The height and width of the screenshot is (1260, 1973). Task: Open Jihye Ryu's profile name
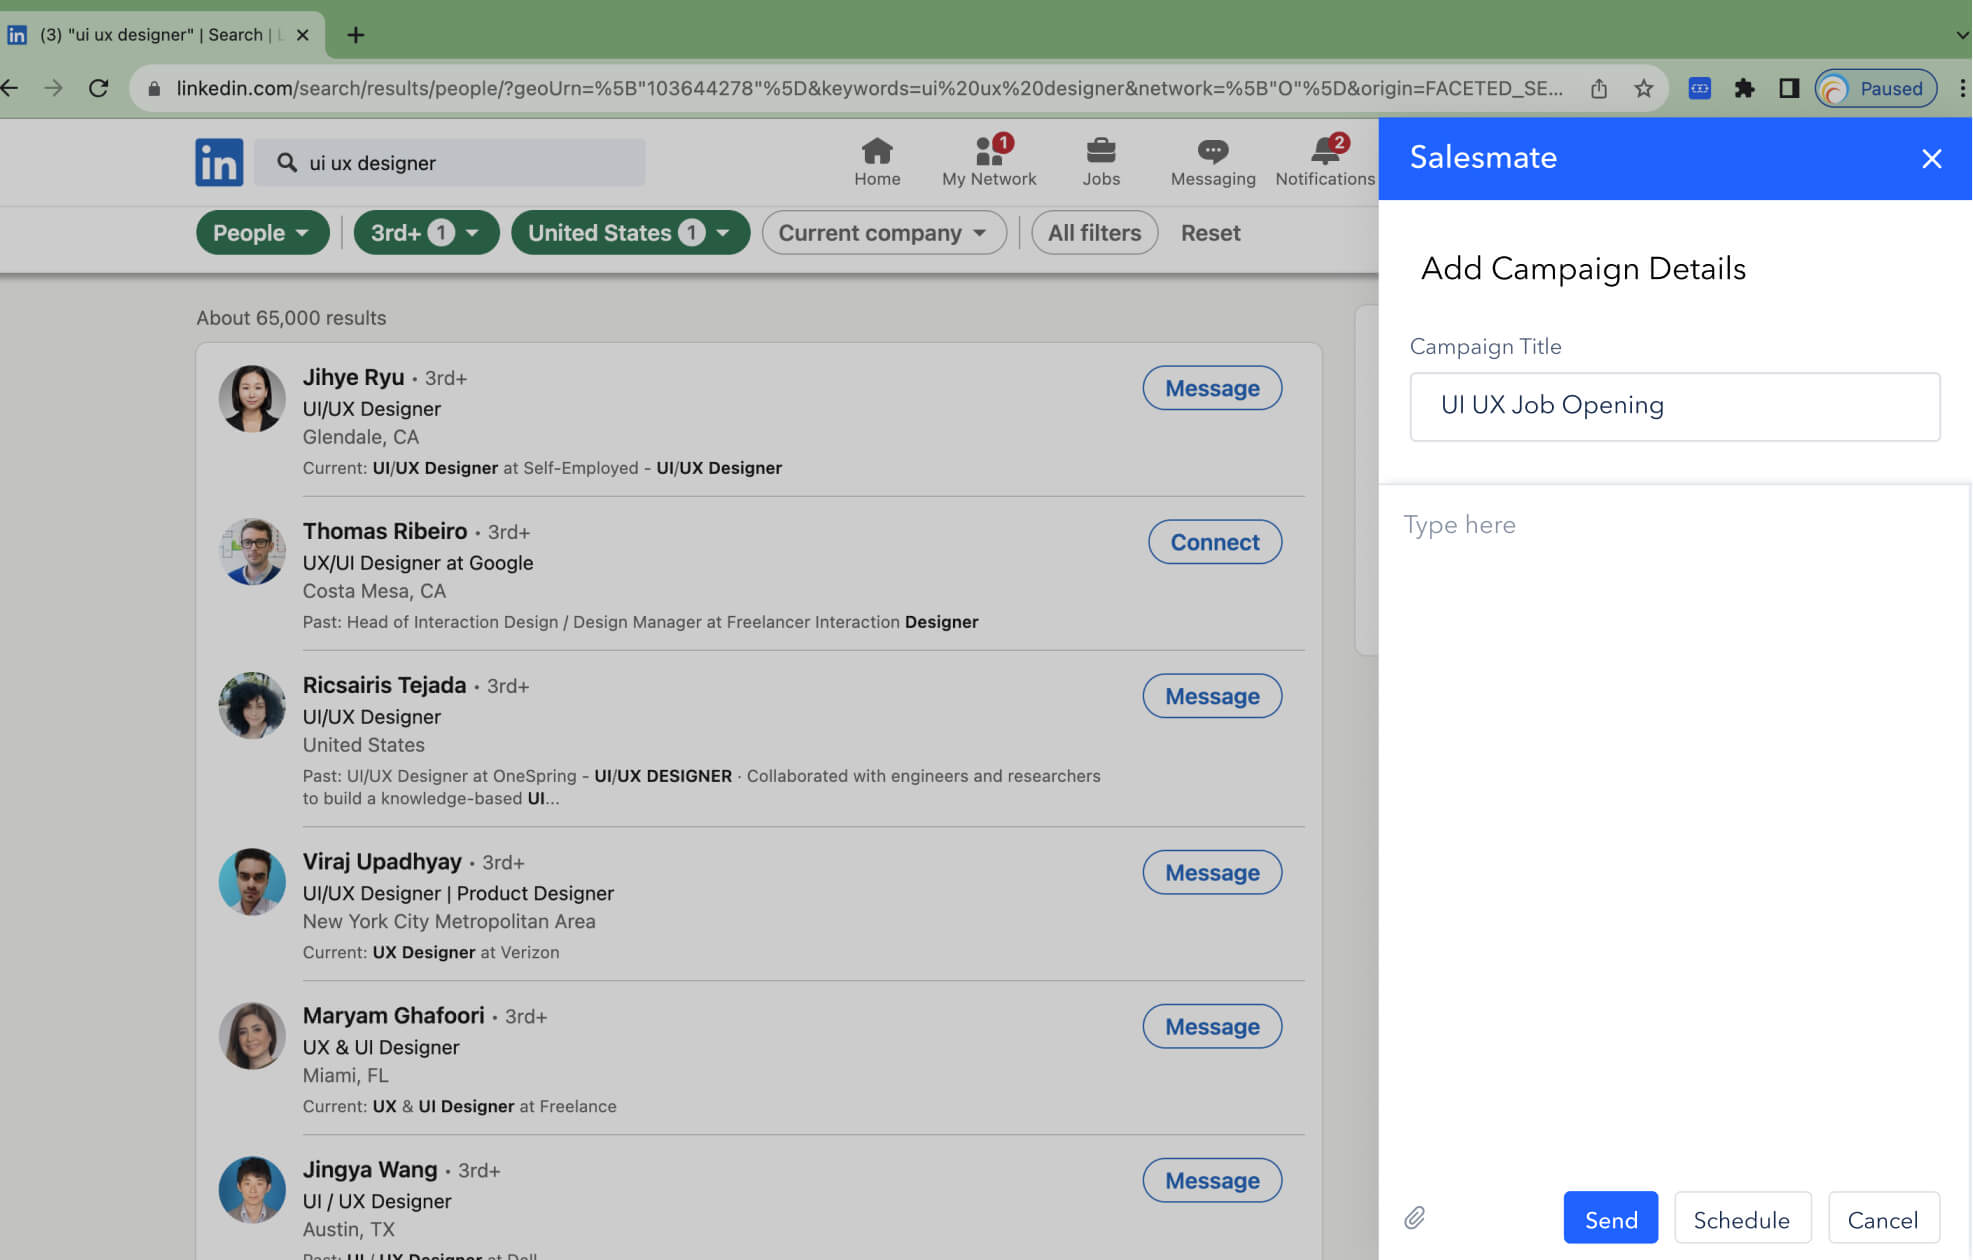coord(353,377)
